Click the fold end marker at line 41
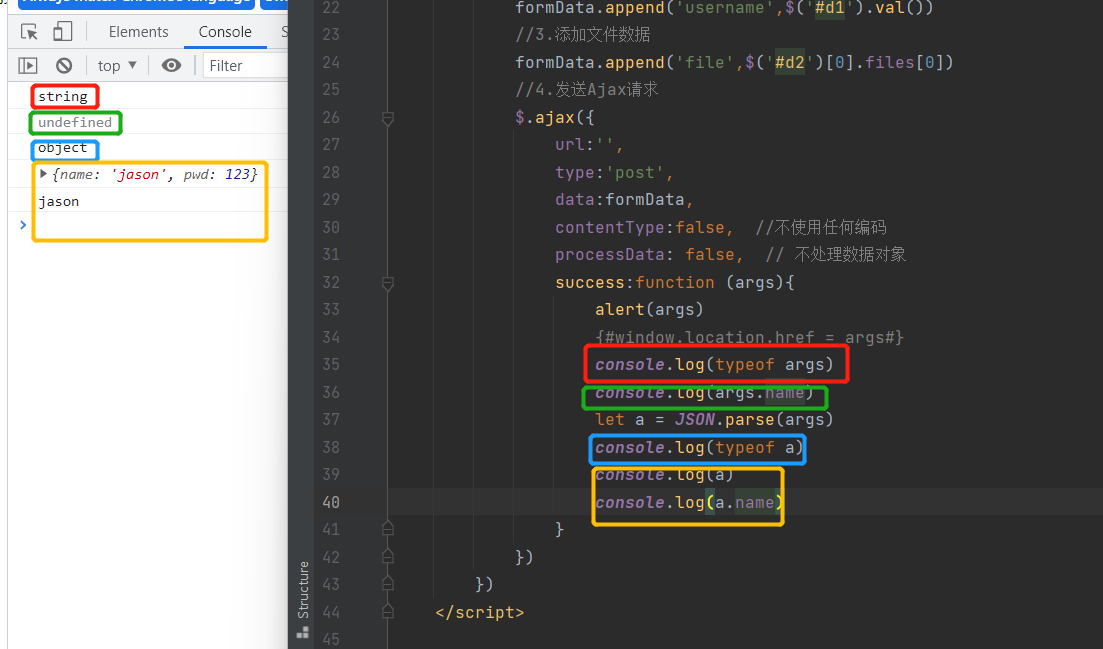The width and height of the screenshot is (1103, 649). point(388,529)
